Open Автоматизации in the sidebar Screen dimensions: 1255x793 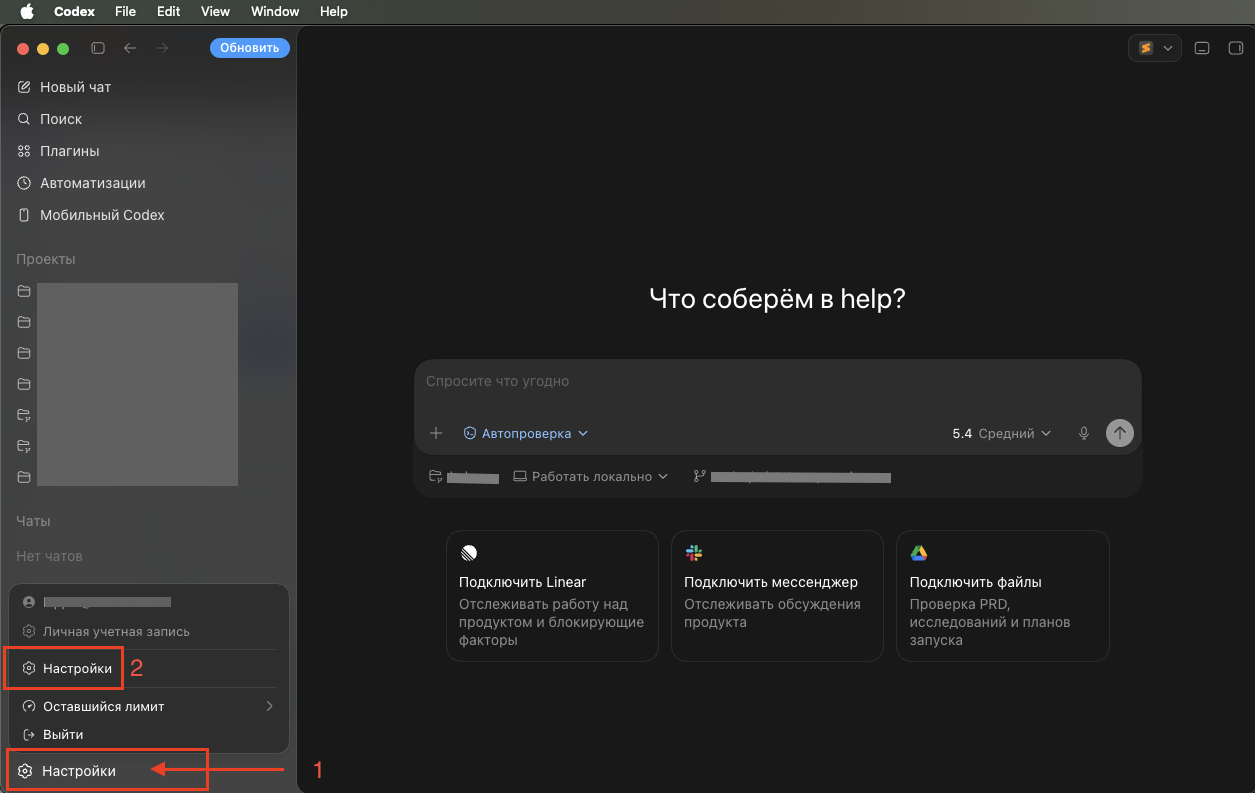148,183
